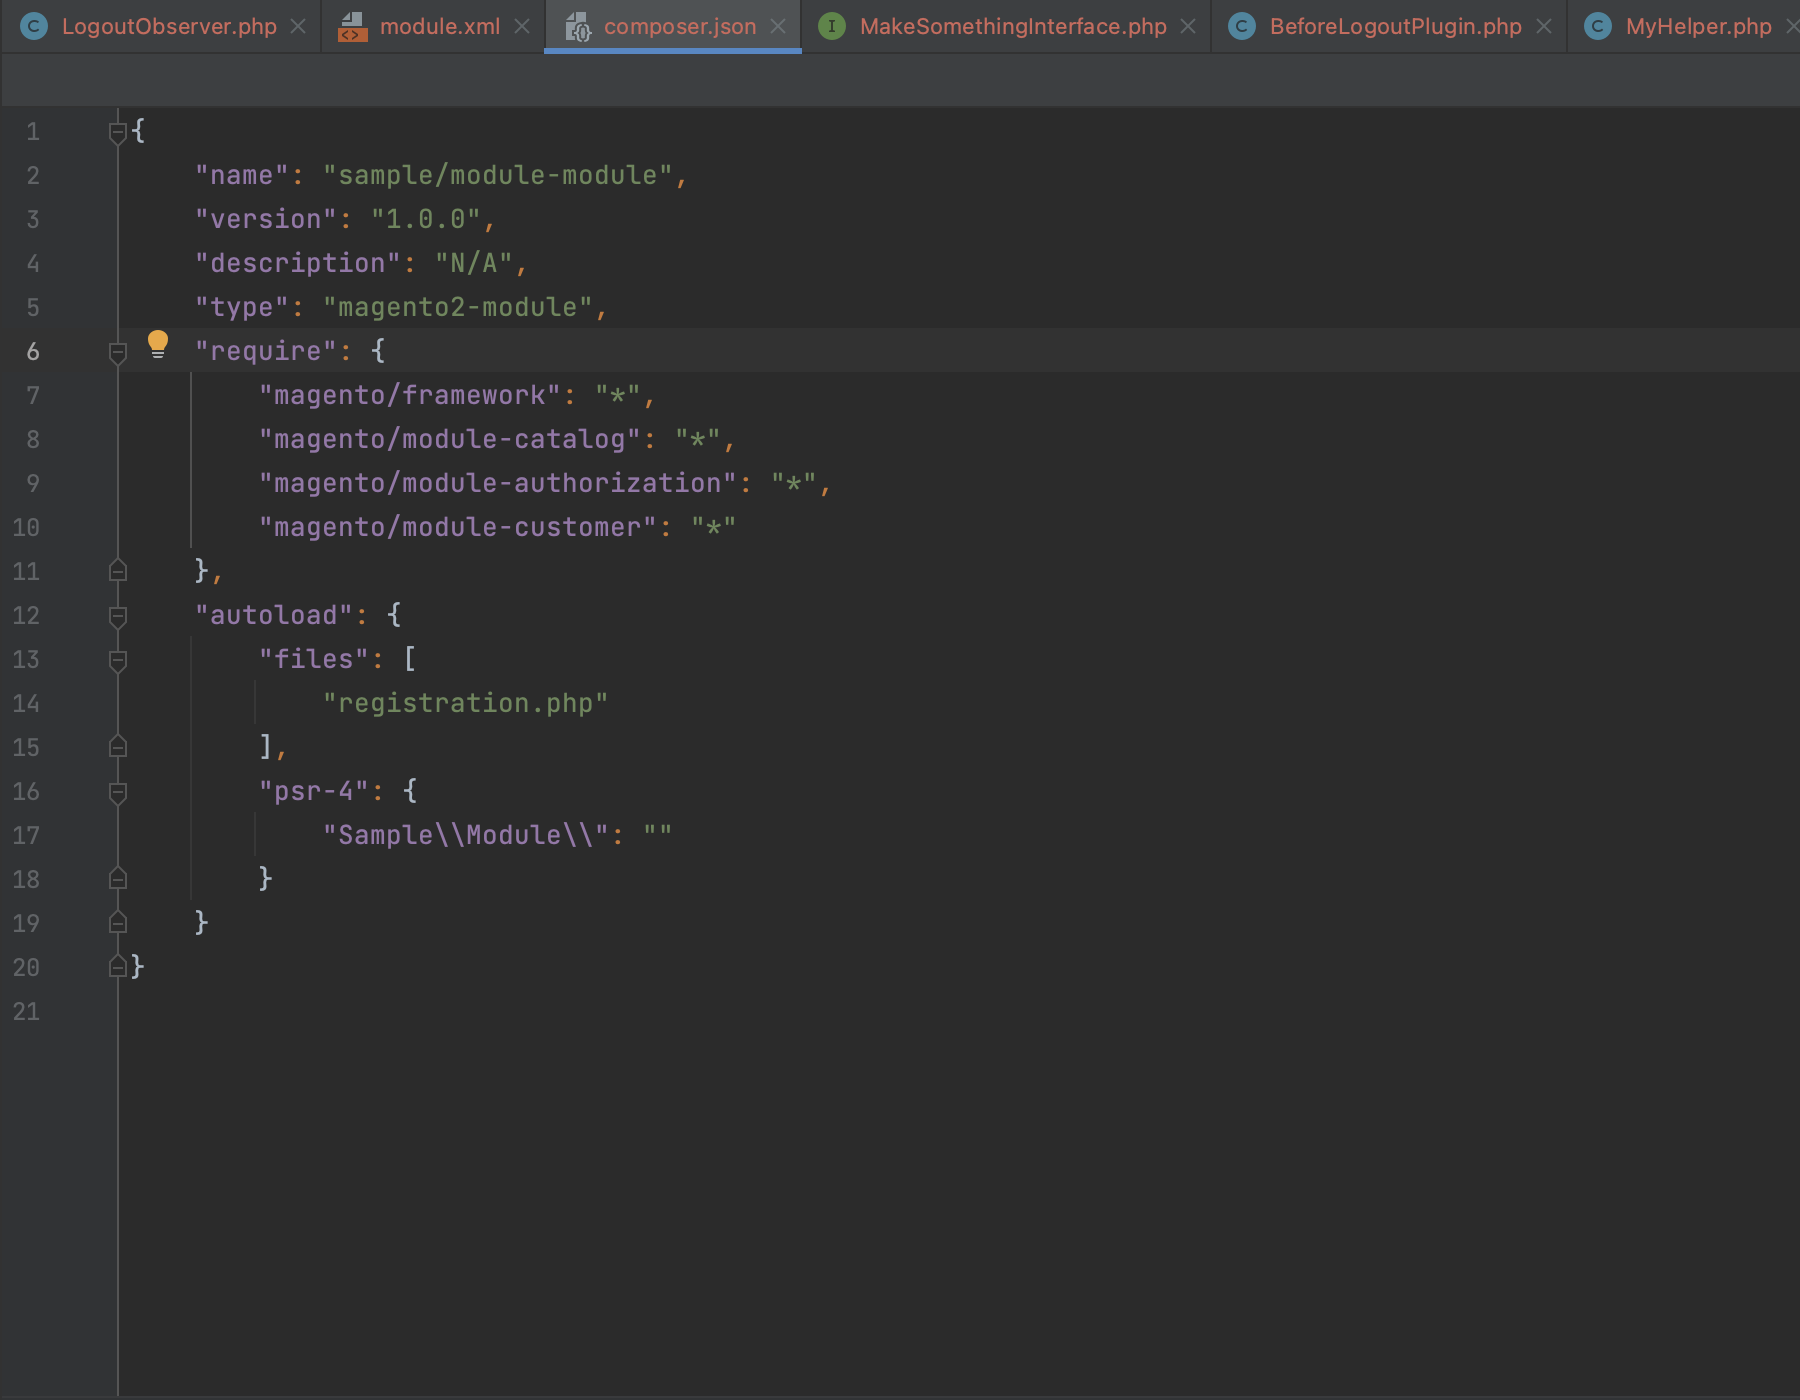Viewport: 1800px width, 1400px height.
Task: Click the "name" key on line 2
Action: click(242, 176)
